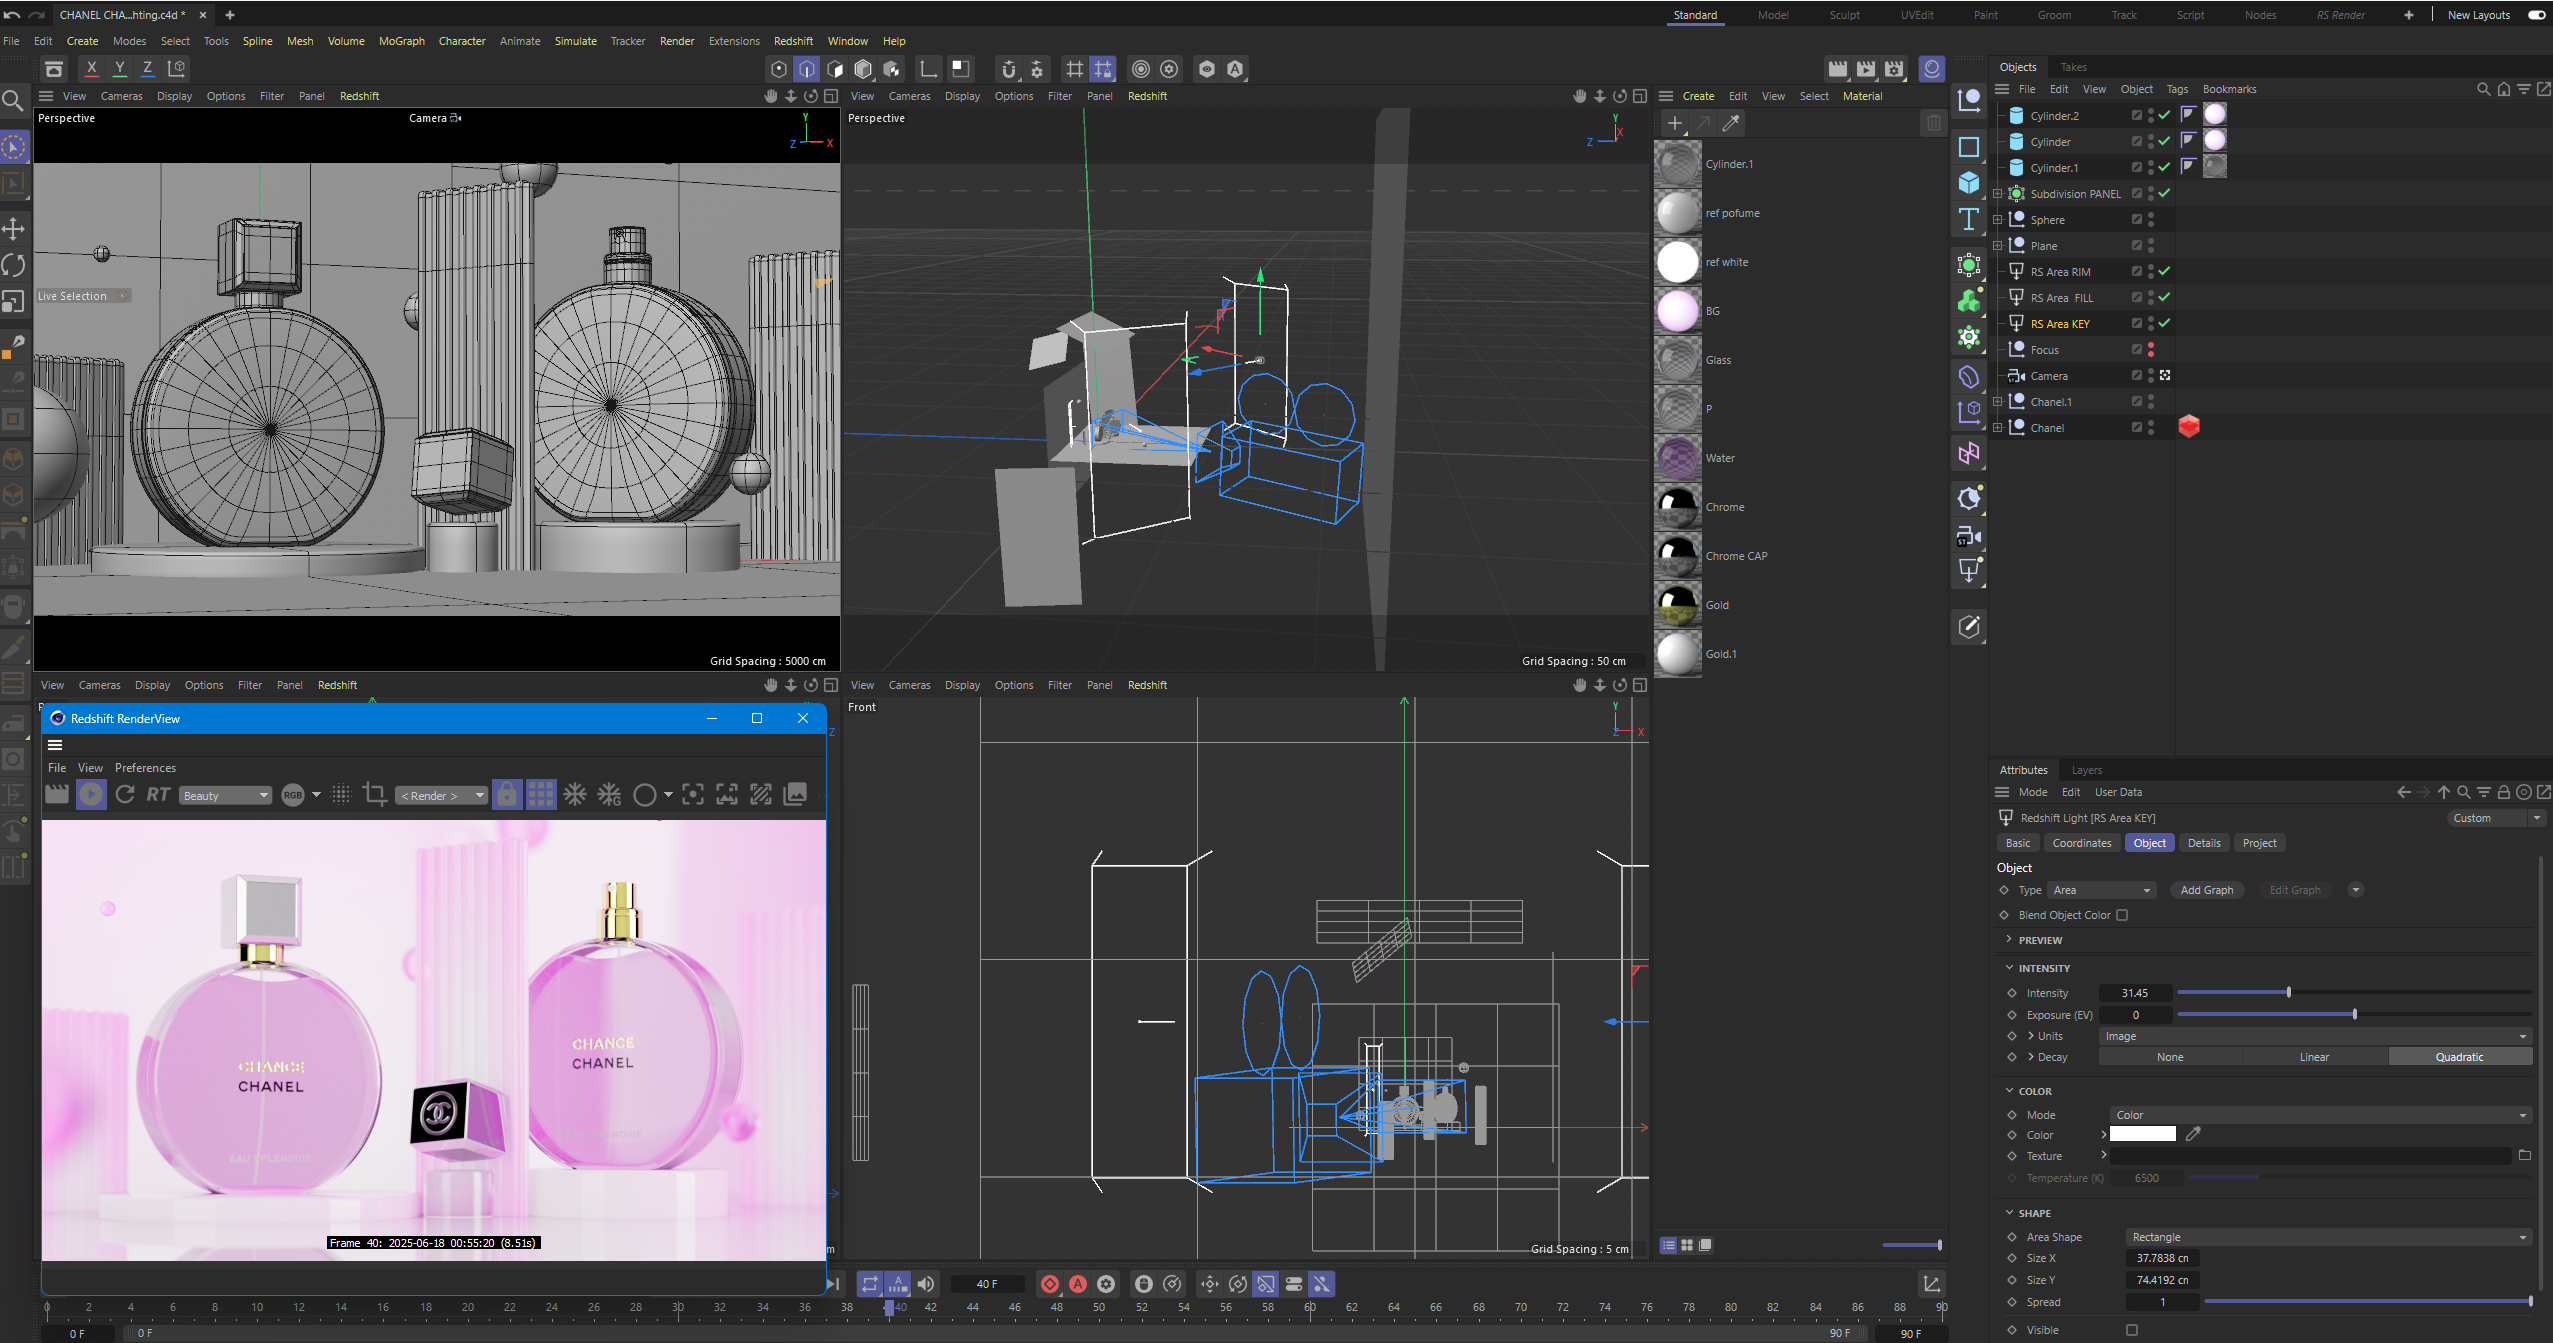Click the Redshift RenderView refresh icon
This screenshot has height=1343, width=2553.
(125, 794)
